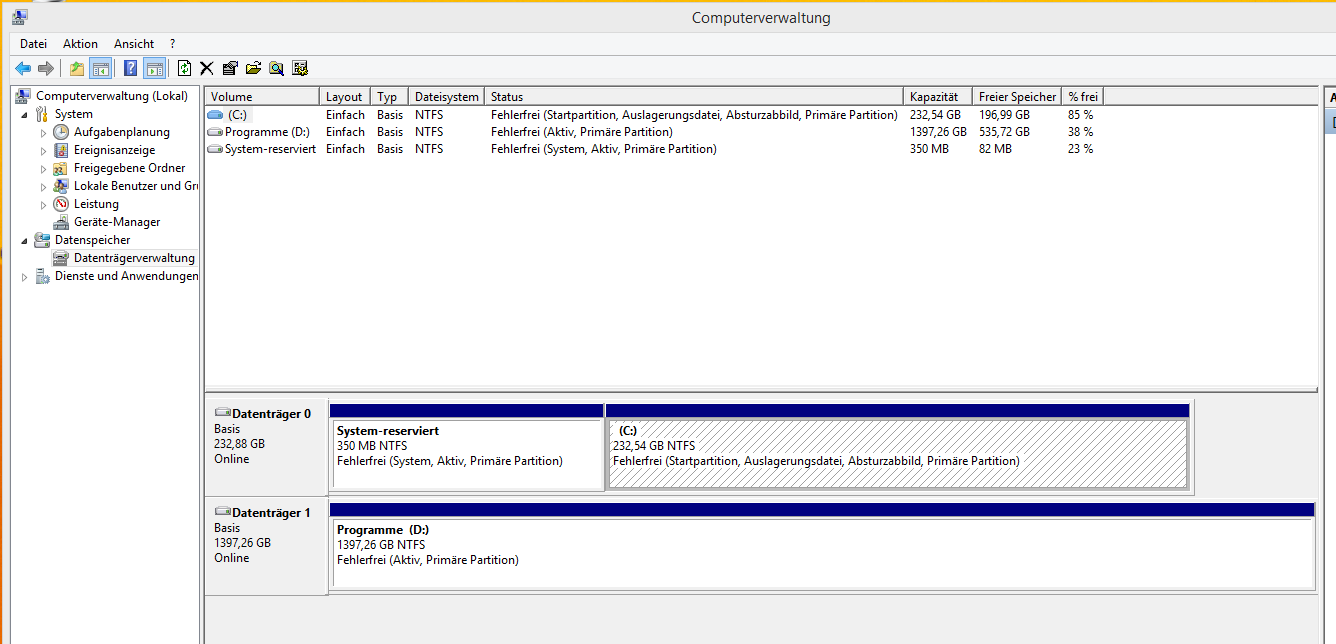Toggle the action pane toolbar button
The width and height of the screenshot is (1336, 644).
[x=154, y=68]
